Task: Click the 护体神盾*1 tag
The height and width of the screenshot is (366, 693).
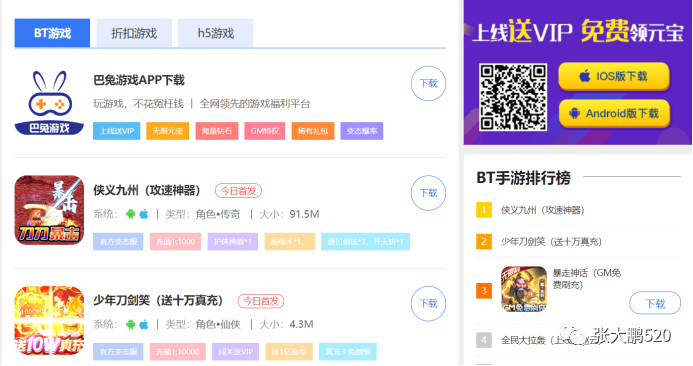Action: pyautogui.click(x=232, y=241)
